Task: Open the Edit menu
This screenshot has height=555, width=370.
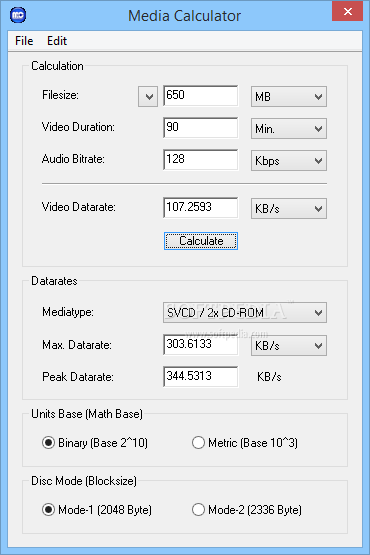Action: click(57, 41)
